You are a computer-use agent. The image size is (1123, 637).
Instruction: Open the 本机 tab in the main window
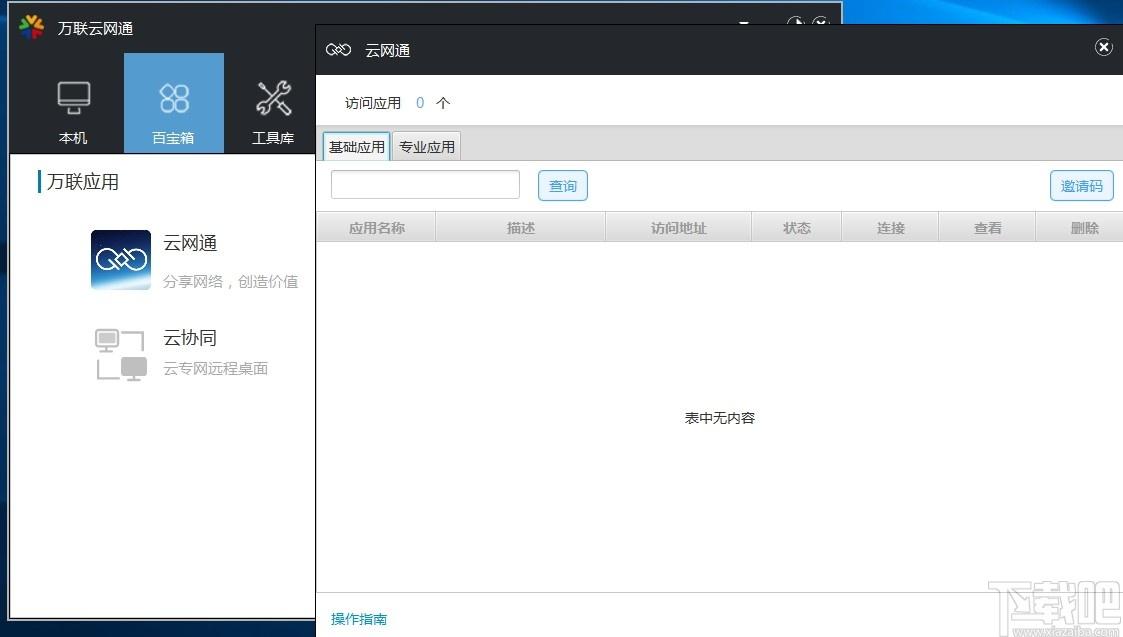pos(74,102)
